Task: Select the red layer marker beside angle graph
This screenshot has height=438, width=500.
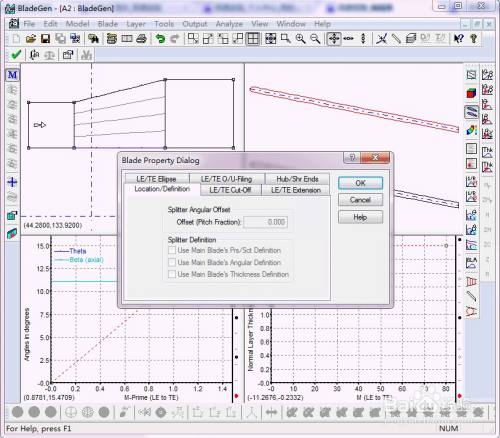Action: pyautogui.click(x=236, y=396)
